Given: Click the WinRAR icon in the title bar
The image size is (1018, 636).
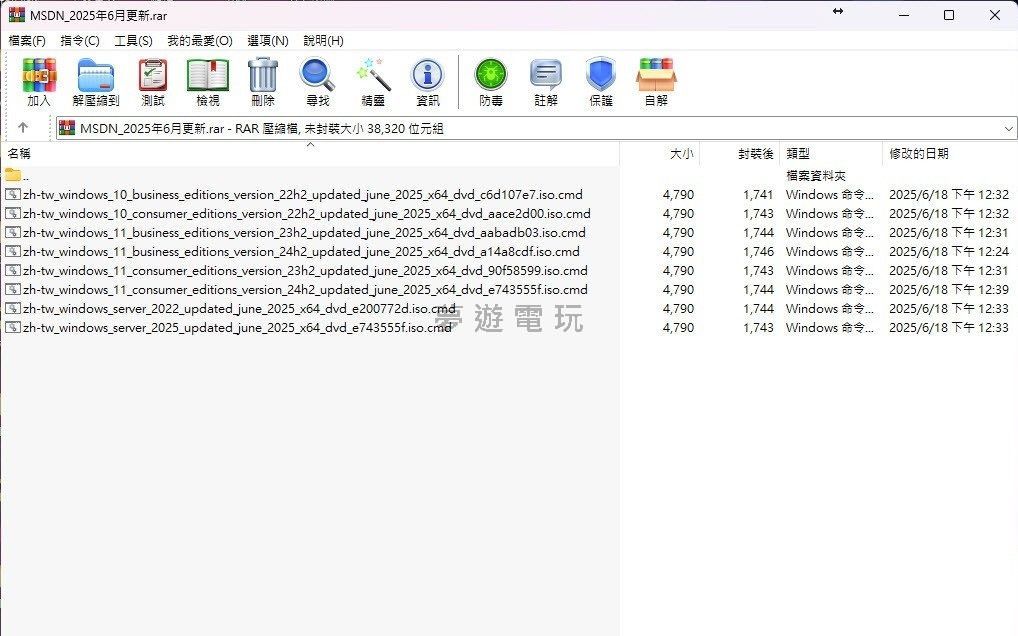Looking at the screenshot, I should 16,14.
